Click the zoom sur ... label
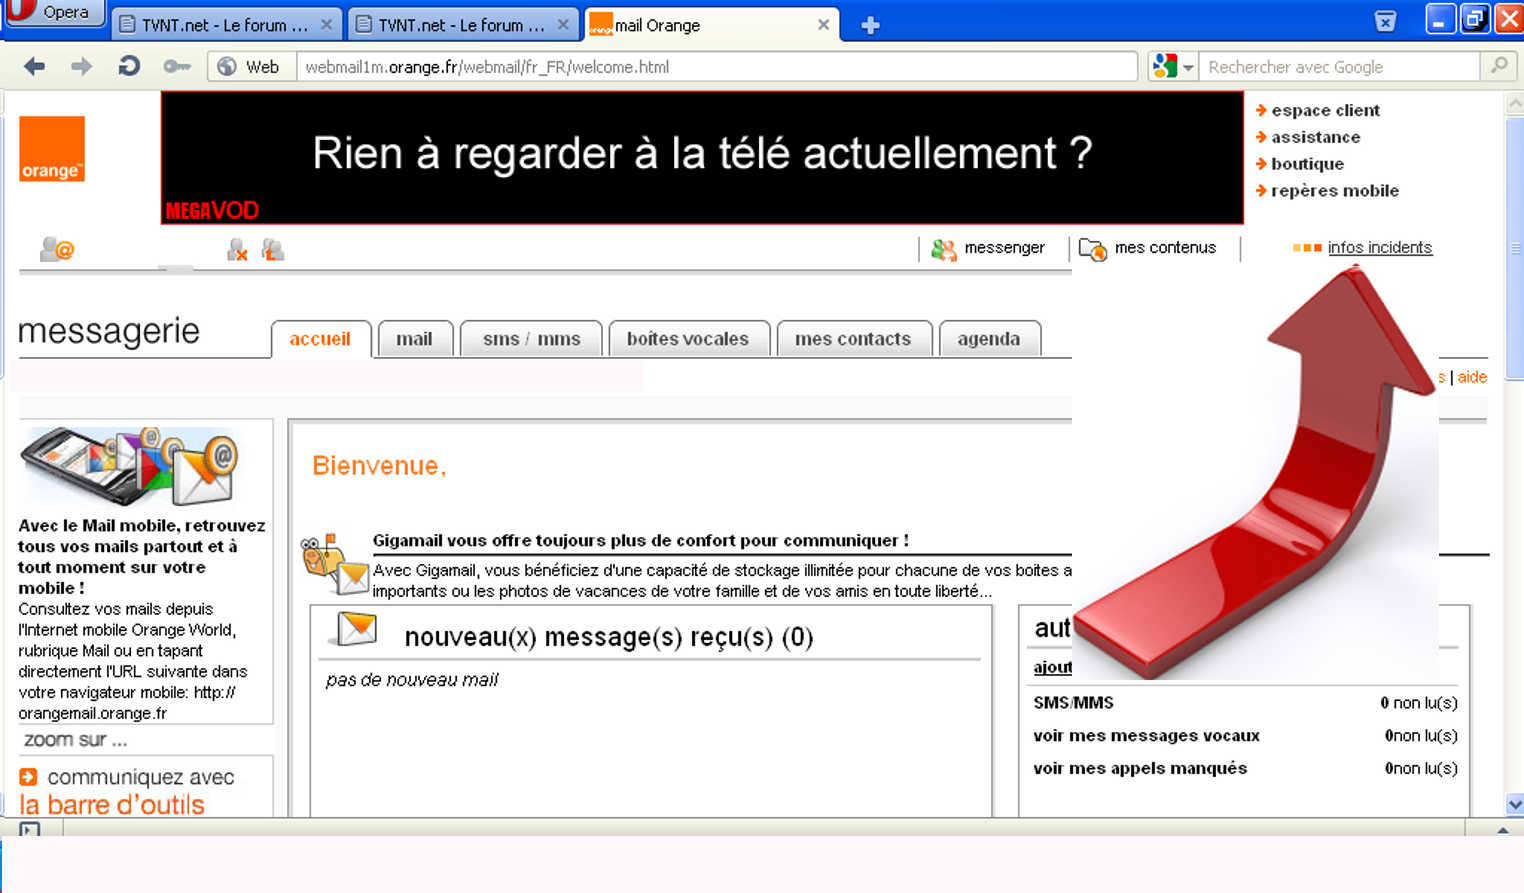Viewport: 1524px width, 893px height. coord(75,740)
